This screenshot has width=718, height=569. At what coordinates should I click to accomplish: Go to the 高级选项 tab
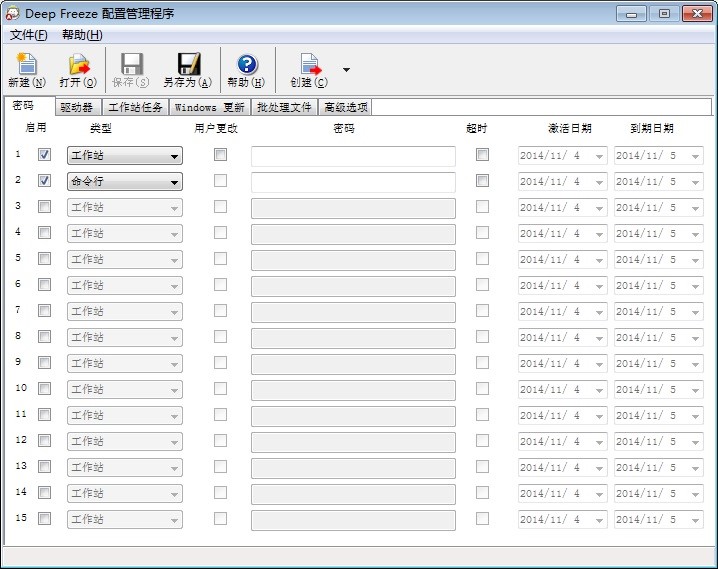click(x=345, y=107)
